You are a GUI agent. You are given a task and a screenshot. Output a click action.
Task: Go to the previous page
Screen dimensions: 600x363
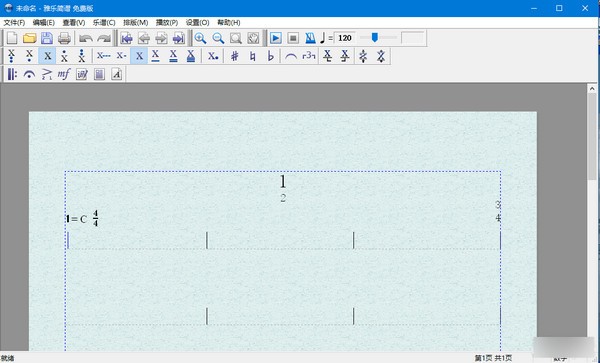tap(144, 38)
